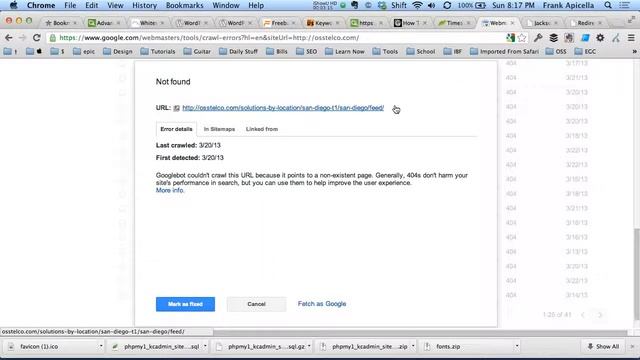640x360 pixels.
Task: Click the gear extension icon in toolbar
Action: (600, 38)
